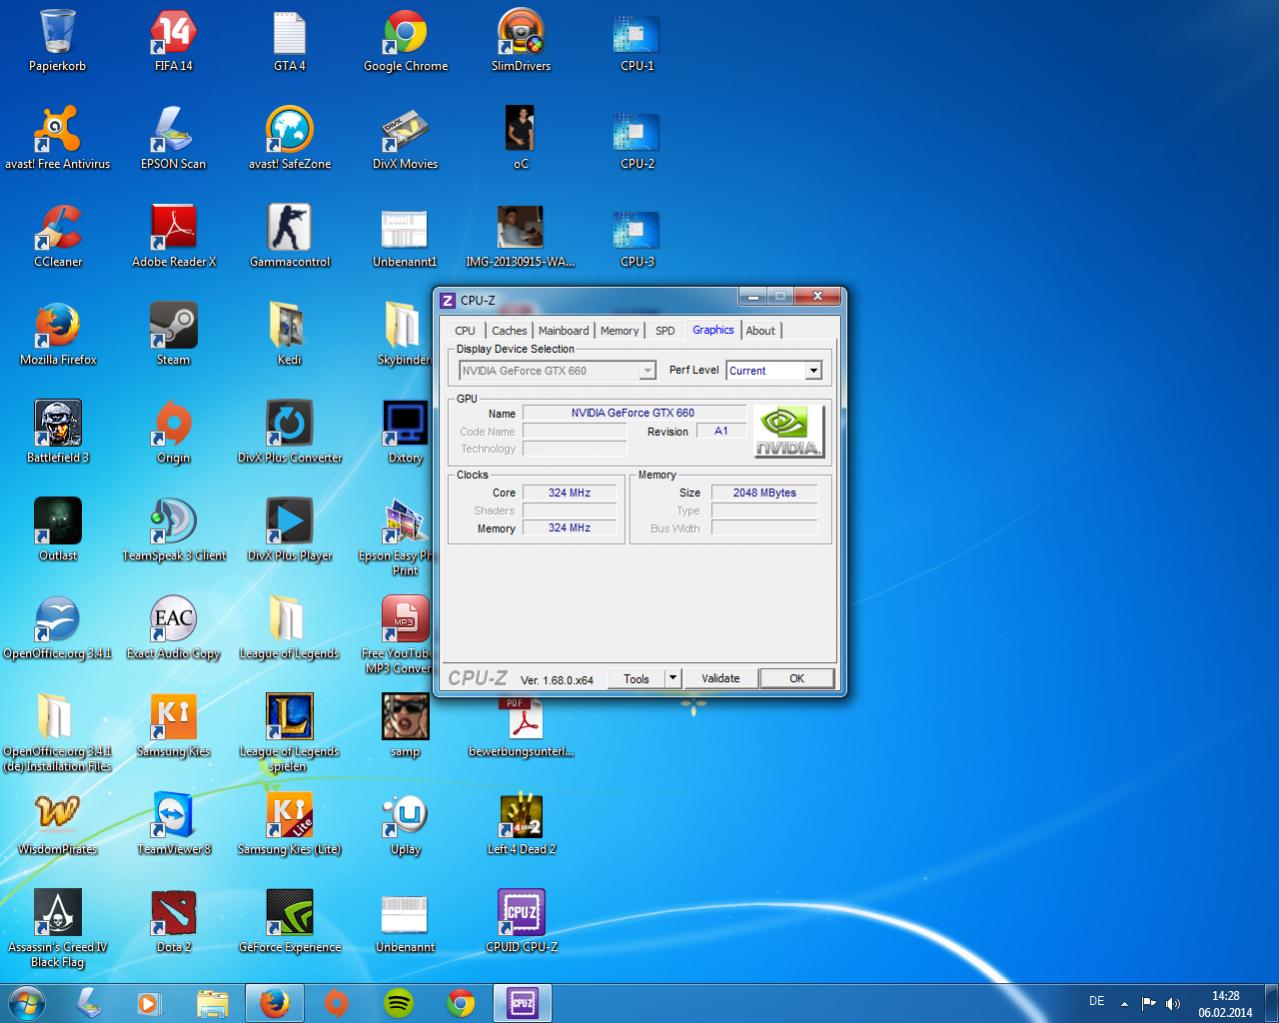Open Windows Explorer from the taskbar
This screenshot has height=1023, width=1279.
coord(212,1002)
